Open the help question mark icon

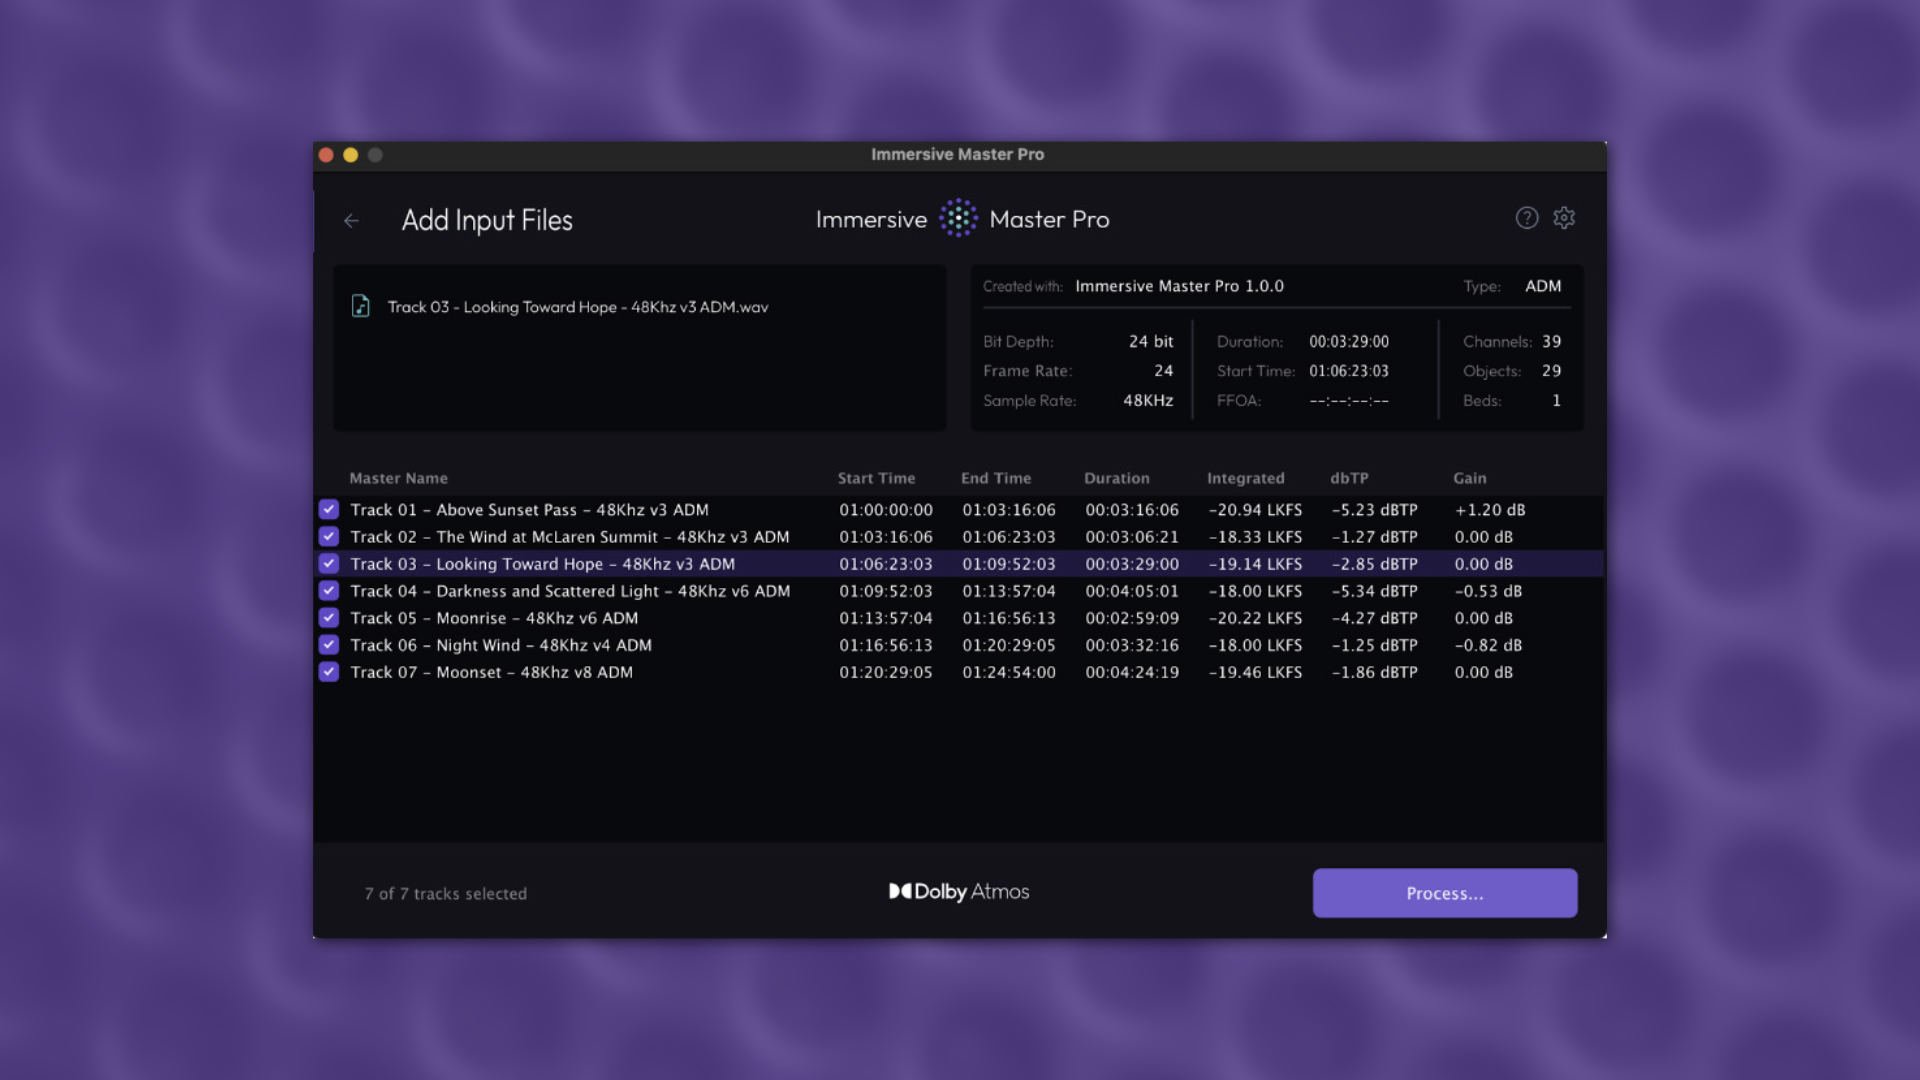click(1526, 218)
